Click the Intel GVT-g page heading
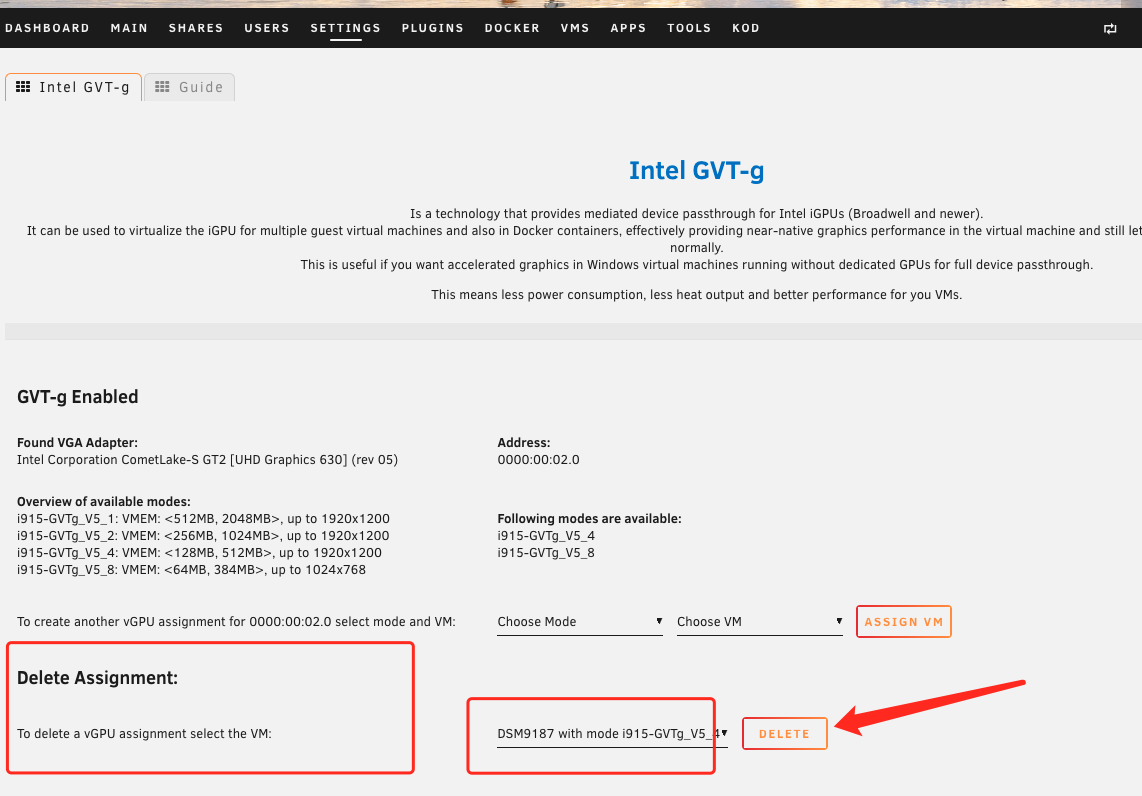Image resolution: width=1142 pixels, height=796 pixels. 696,170
